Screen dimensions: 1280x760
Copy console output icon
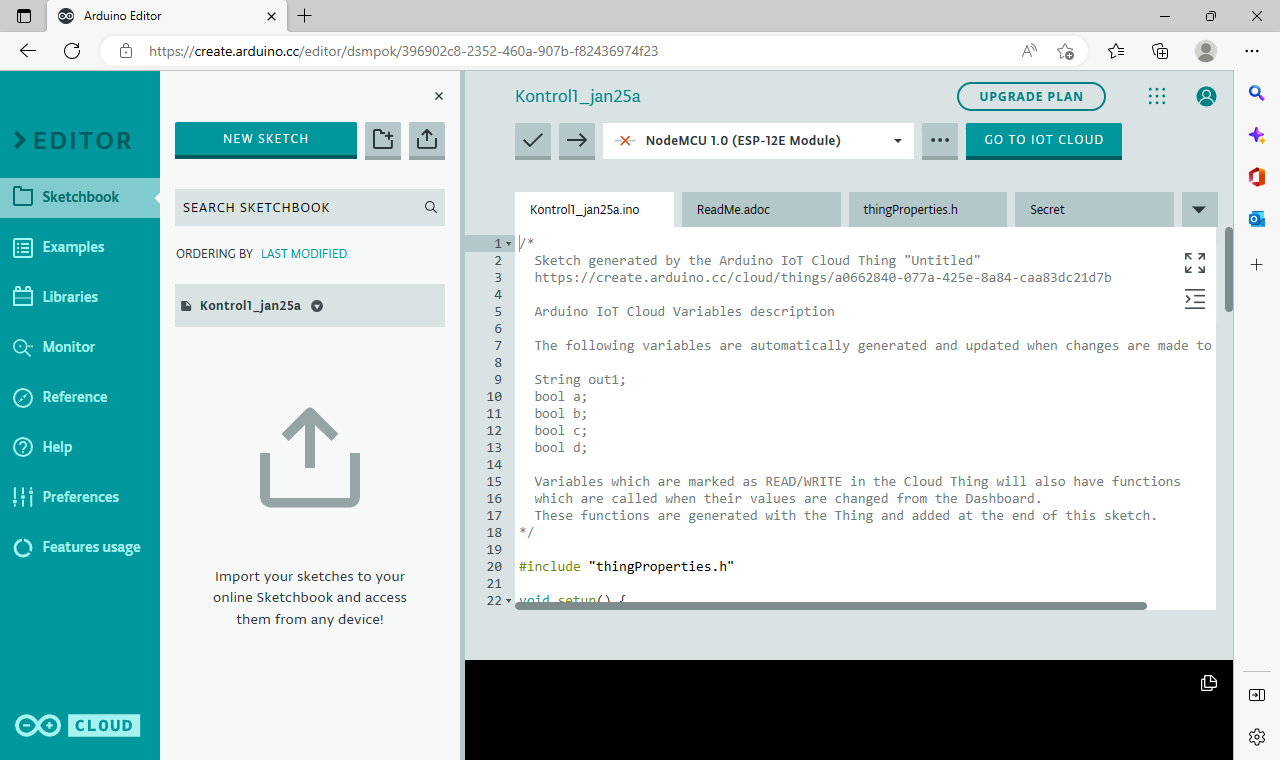point(1208,683)
